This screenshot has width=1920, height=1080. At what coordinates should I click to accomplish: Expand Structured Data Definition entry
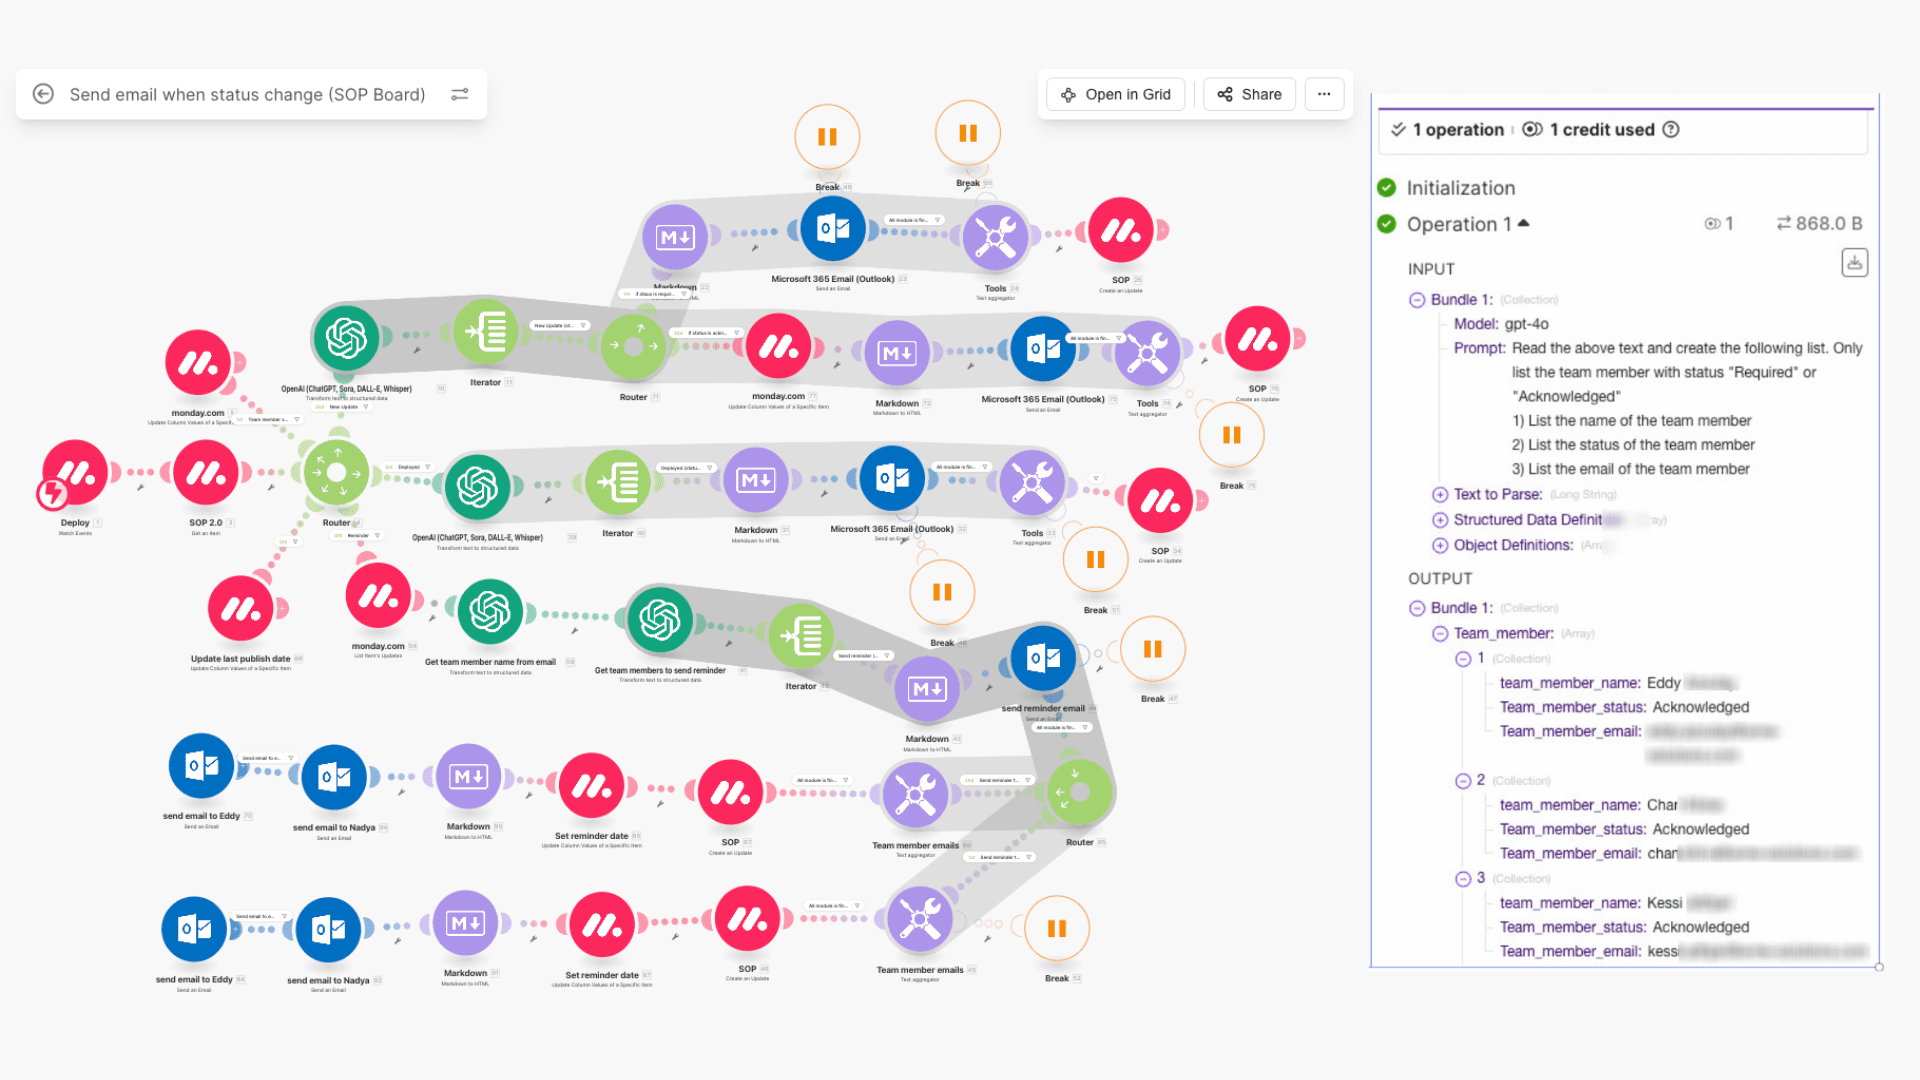coord(1440,520)
